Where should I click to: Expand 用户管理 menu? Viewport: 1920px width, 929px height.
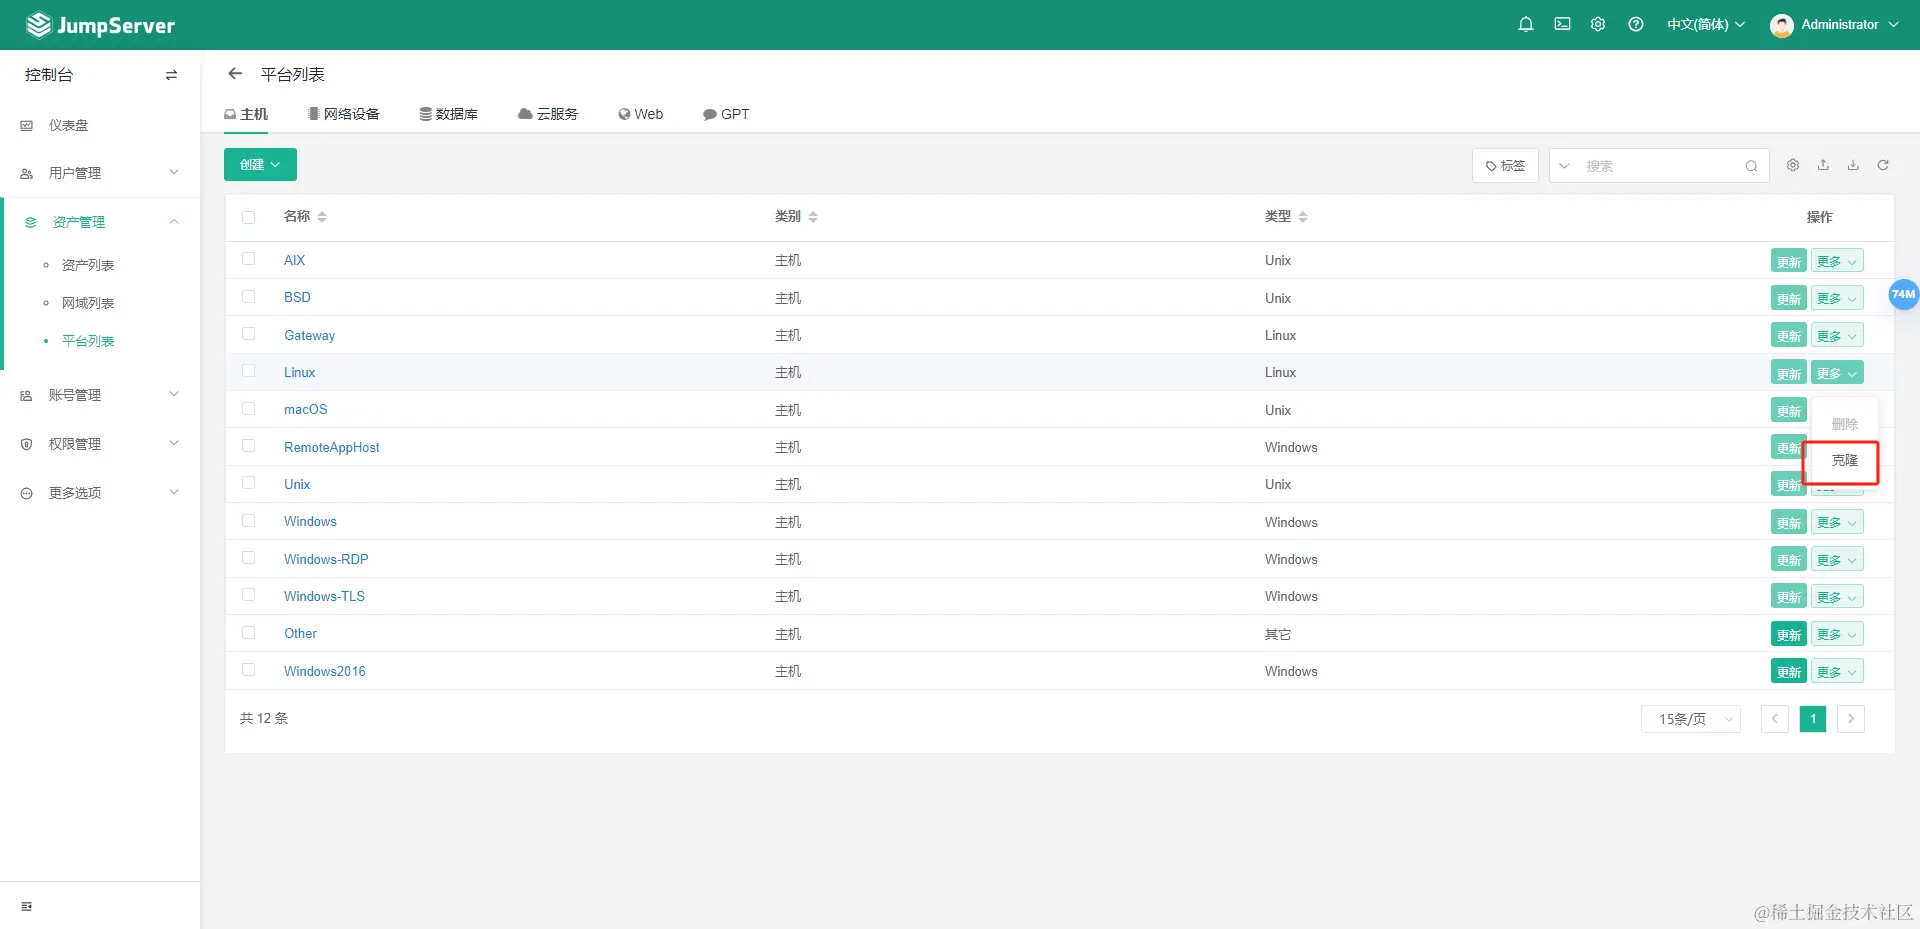point(100,173)
